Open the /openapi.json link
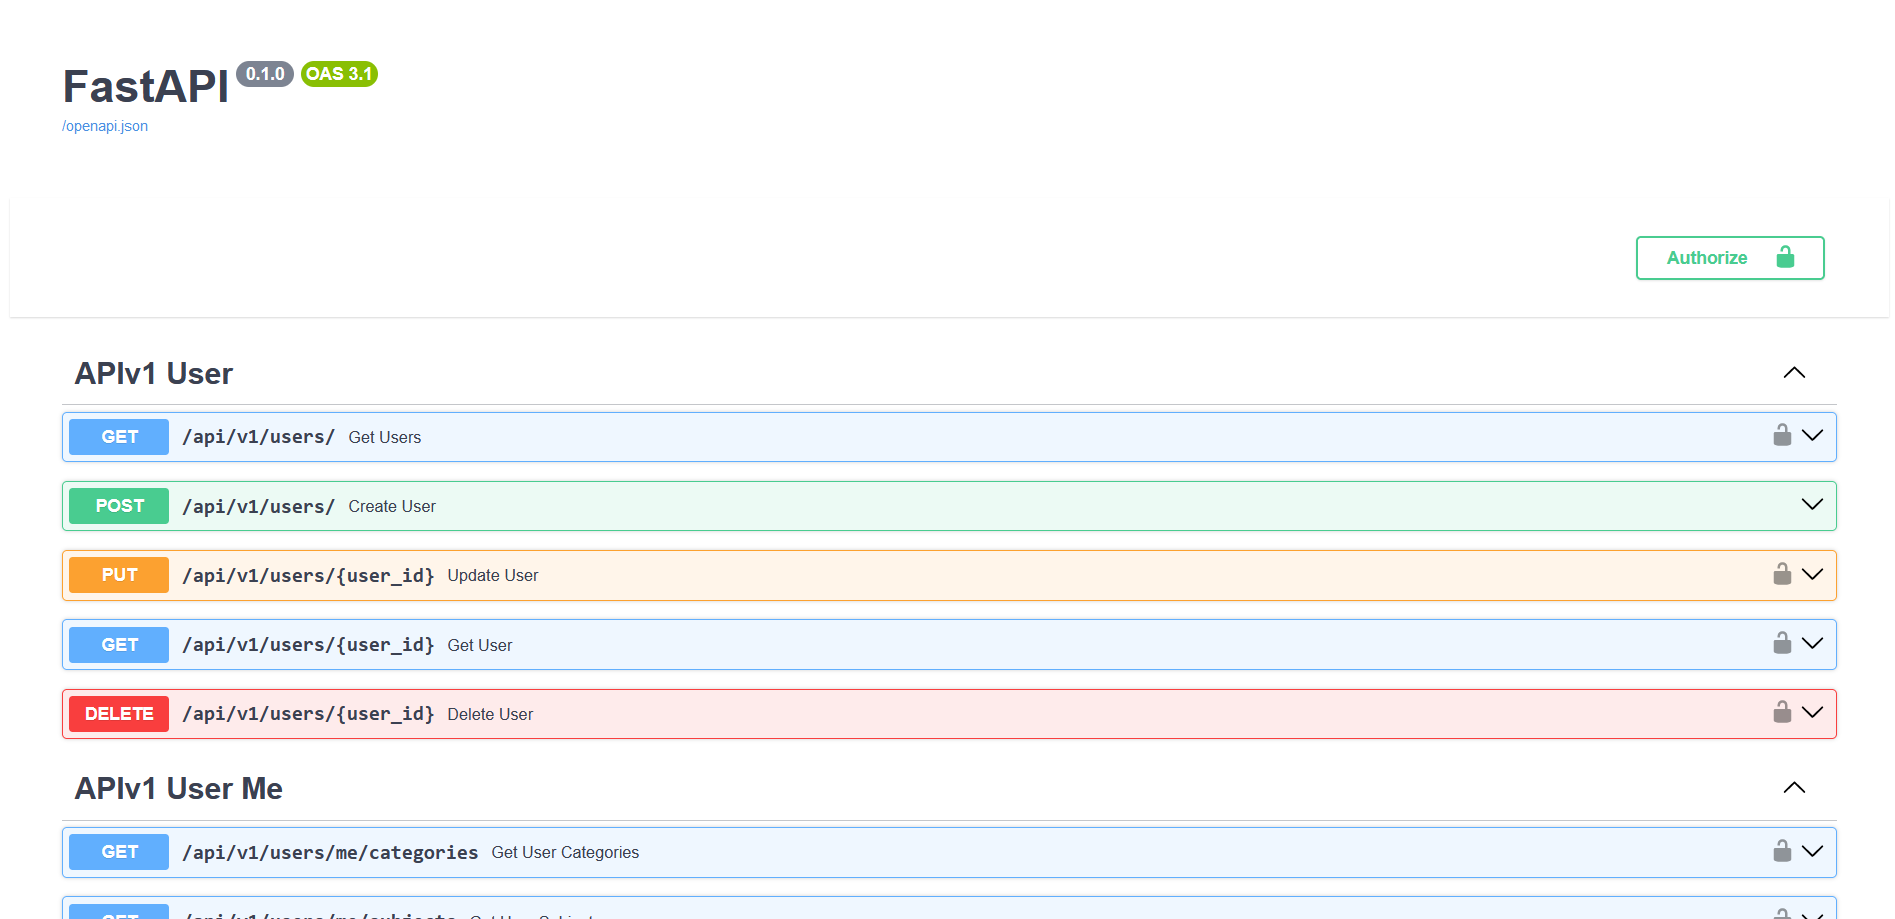The height and width of the screenshot is (919, 1895). (105, 126)
